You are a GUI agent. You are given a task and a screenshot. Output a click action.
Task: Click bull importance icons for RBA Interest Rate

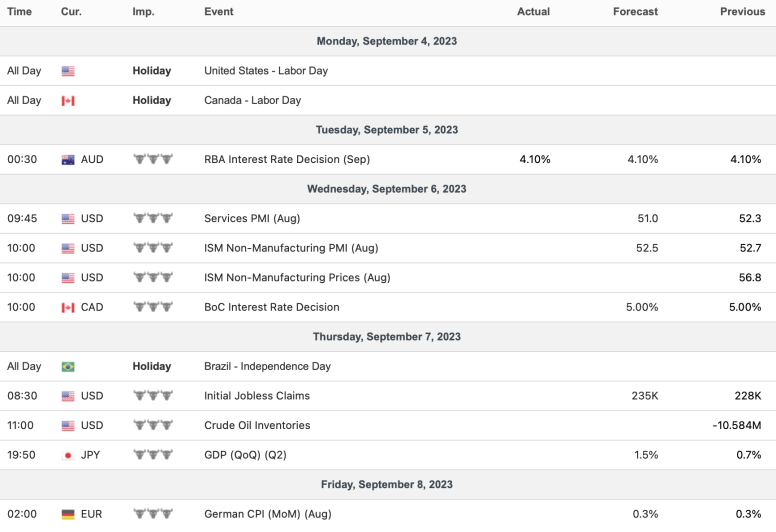[x=153, y=159]
